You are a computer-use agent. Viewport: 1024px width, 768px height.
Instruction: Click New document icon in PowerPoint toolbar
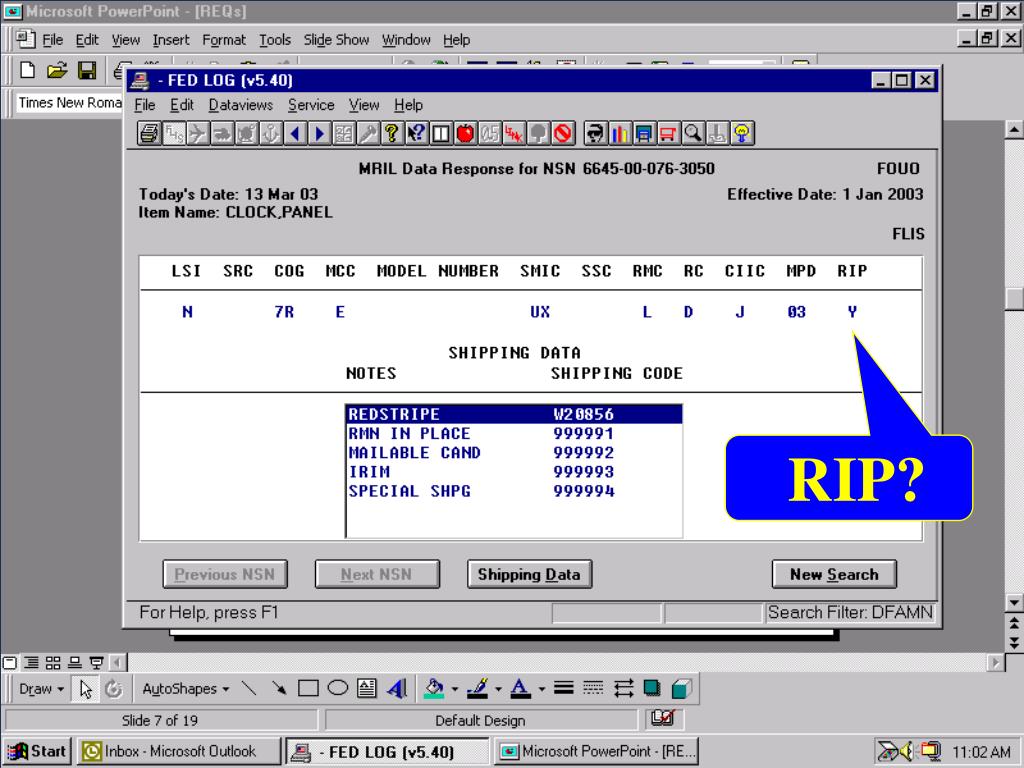click(x=27, y=70)
